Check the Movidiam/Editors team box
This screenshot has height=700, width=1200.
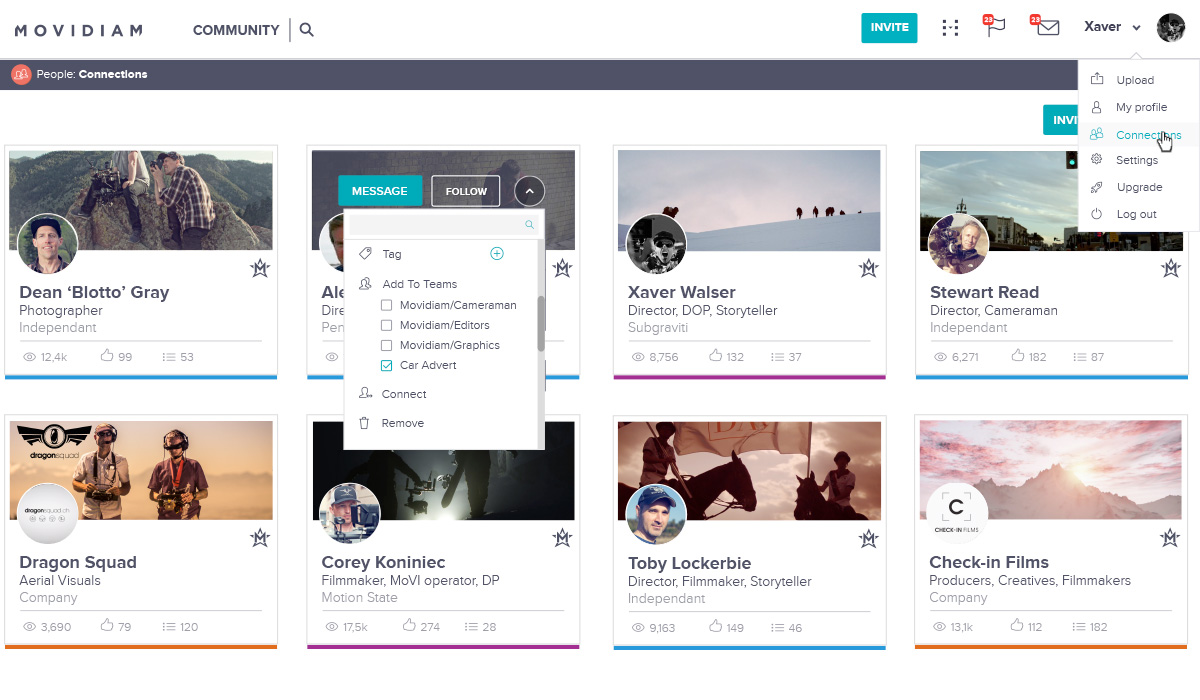387,325
